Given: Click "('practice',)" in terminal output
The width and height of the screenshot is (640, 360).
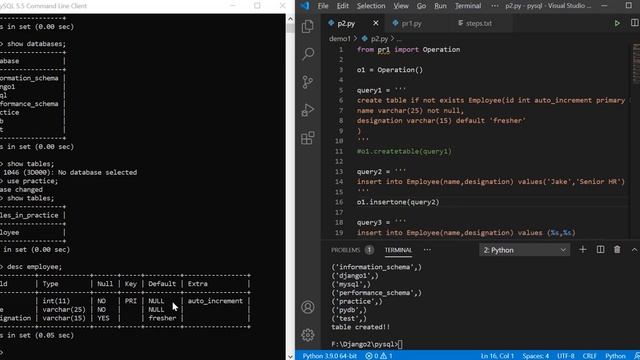Looking at the screenshot, I should [357, 301].
